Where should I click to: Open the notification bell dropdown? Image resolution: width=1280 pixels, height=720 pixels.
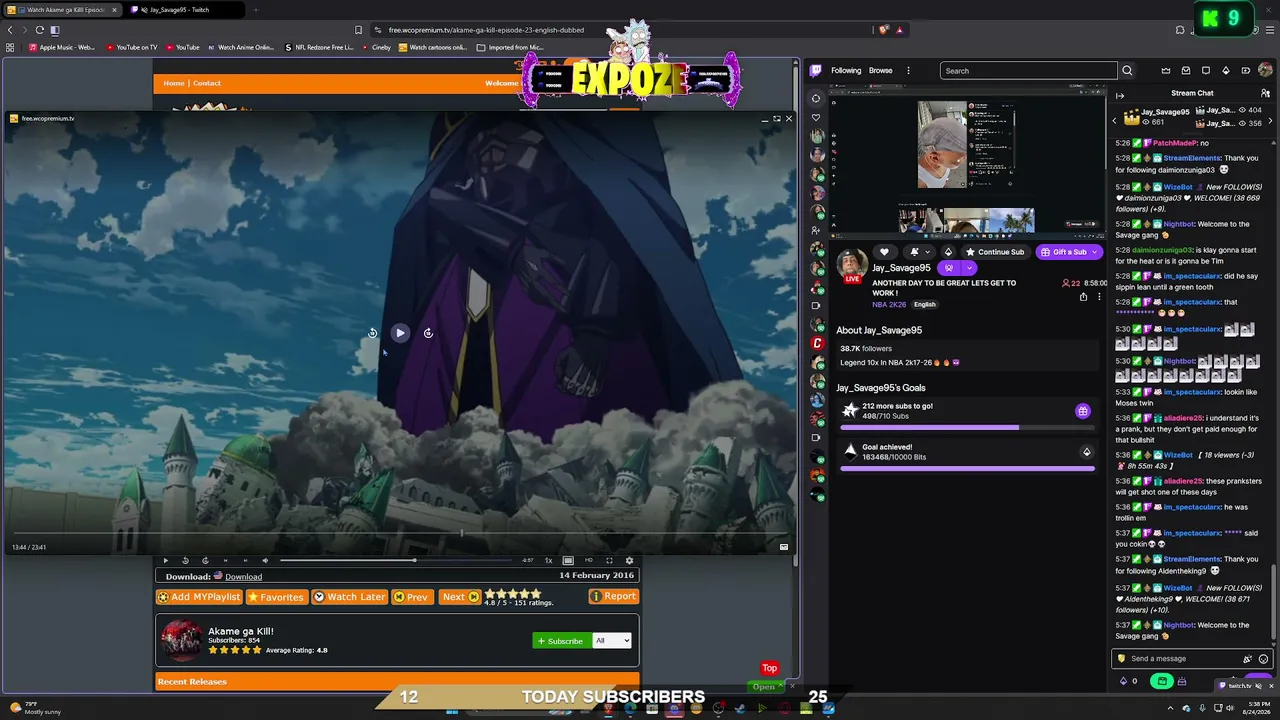(918, 252)
